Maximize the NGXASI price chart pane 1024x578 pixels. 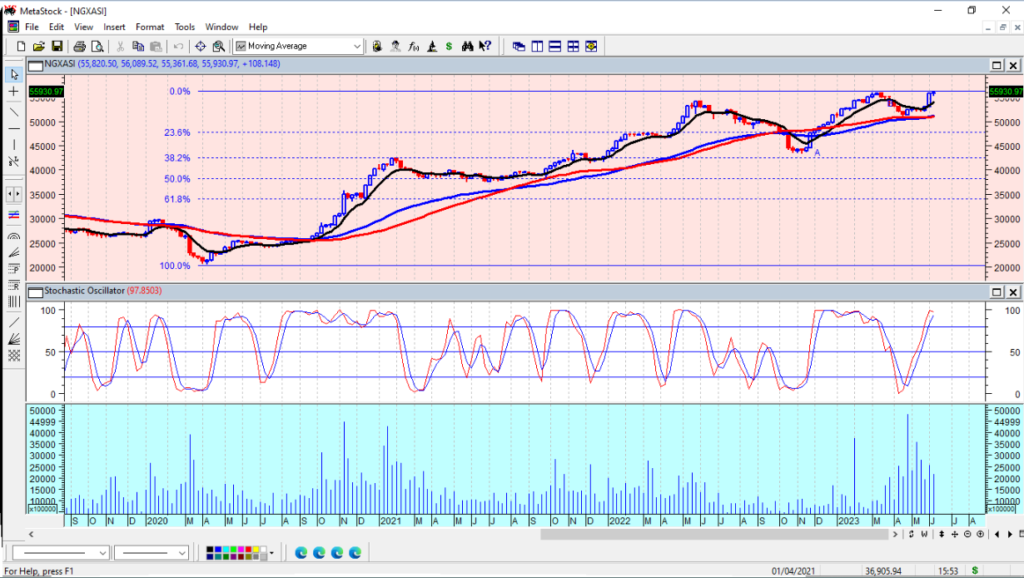pyautogui.click(x=995, y=65)
